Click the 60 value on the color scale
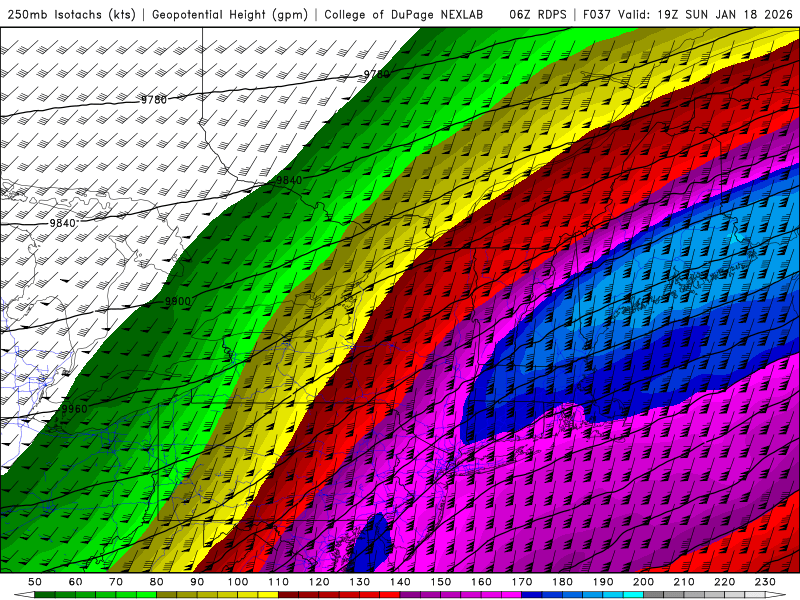Screen dimensions: 800x600 tap(75, 582)
